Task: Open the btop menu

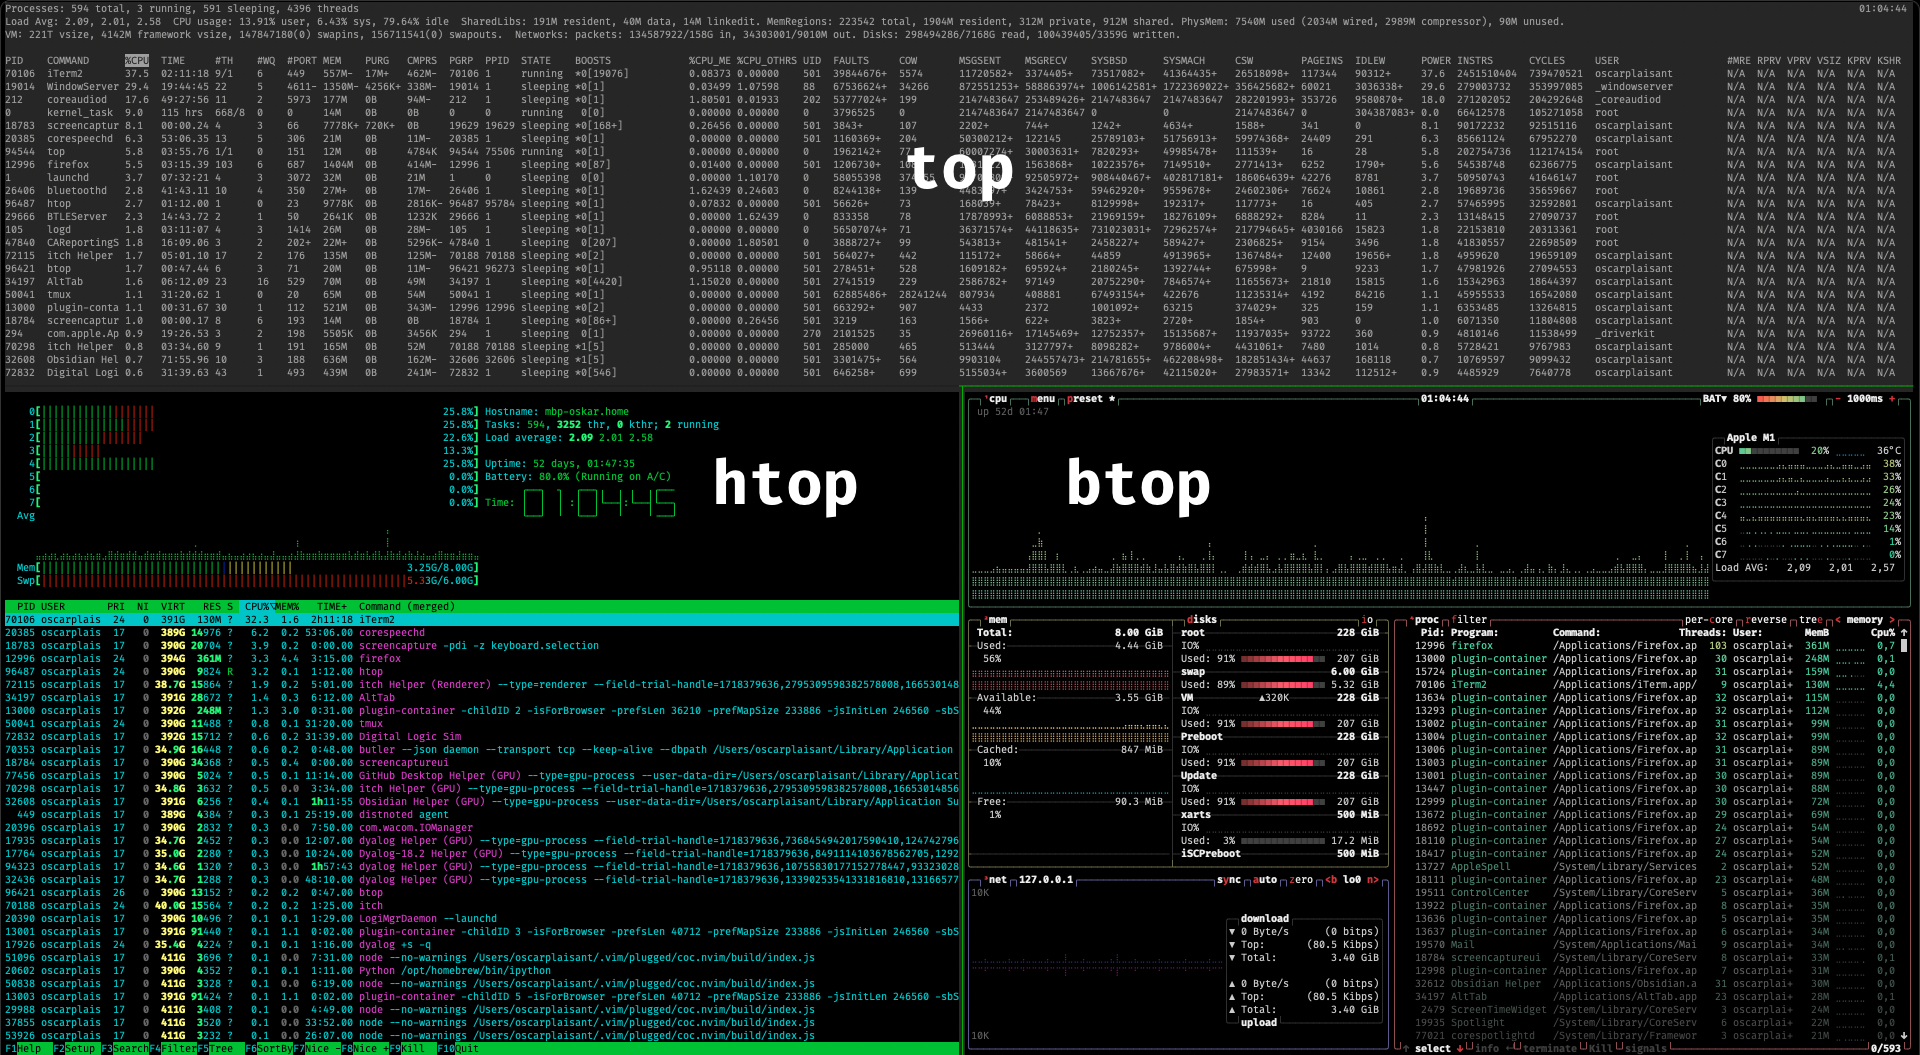Action: pyautogui.click(x=1042, y=399)
